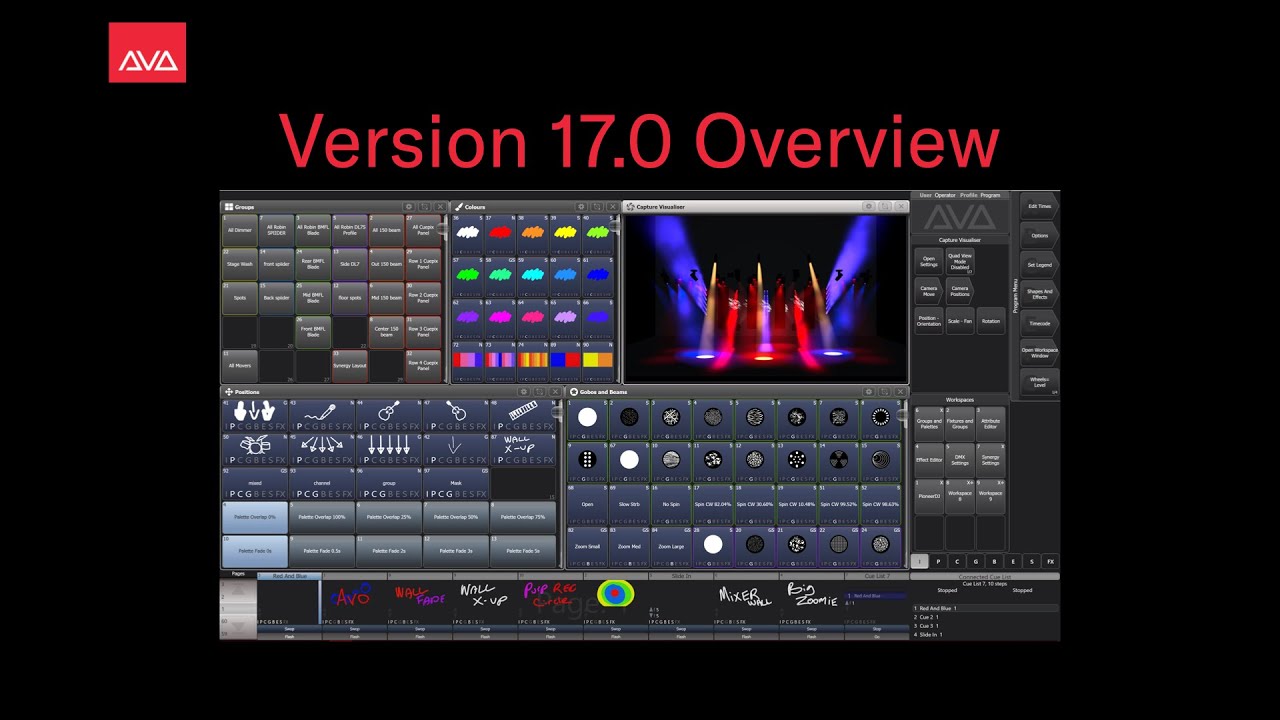Open the Groups window settings gear
Image resolution: width=1280 pixels, height=720 pixels.
click(x=408, y=207)
